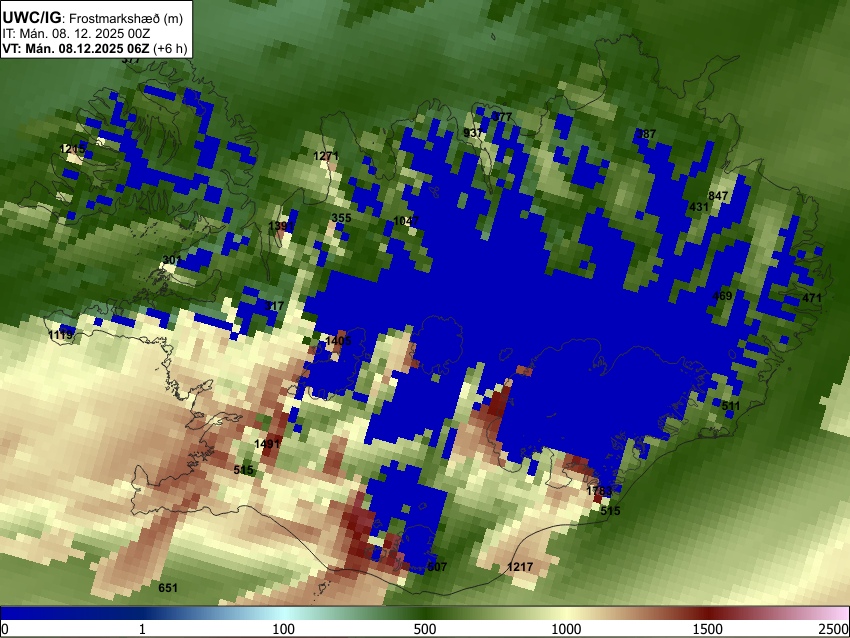Click the 1271 map value
850x638 pixels.
pos(326,156)
